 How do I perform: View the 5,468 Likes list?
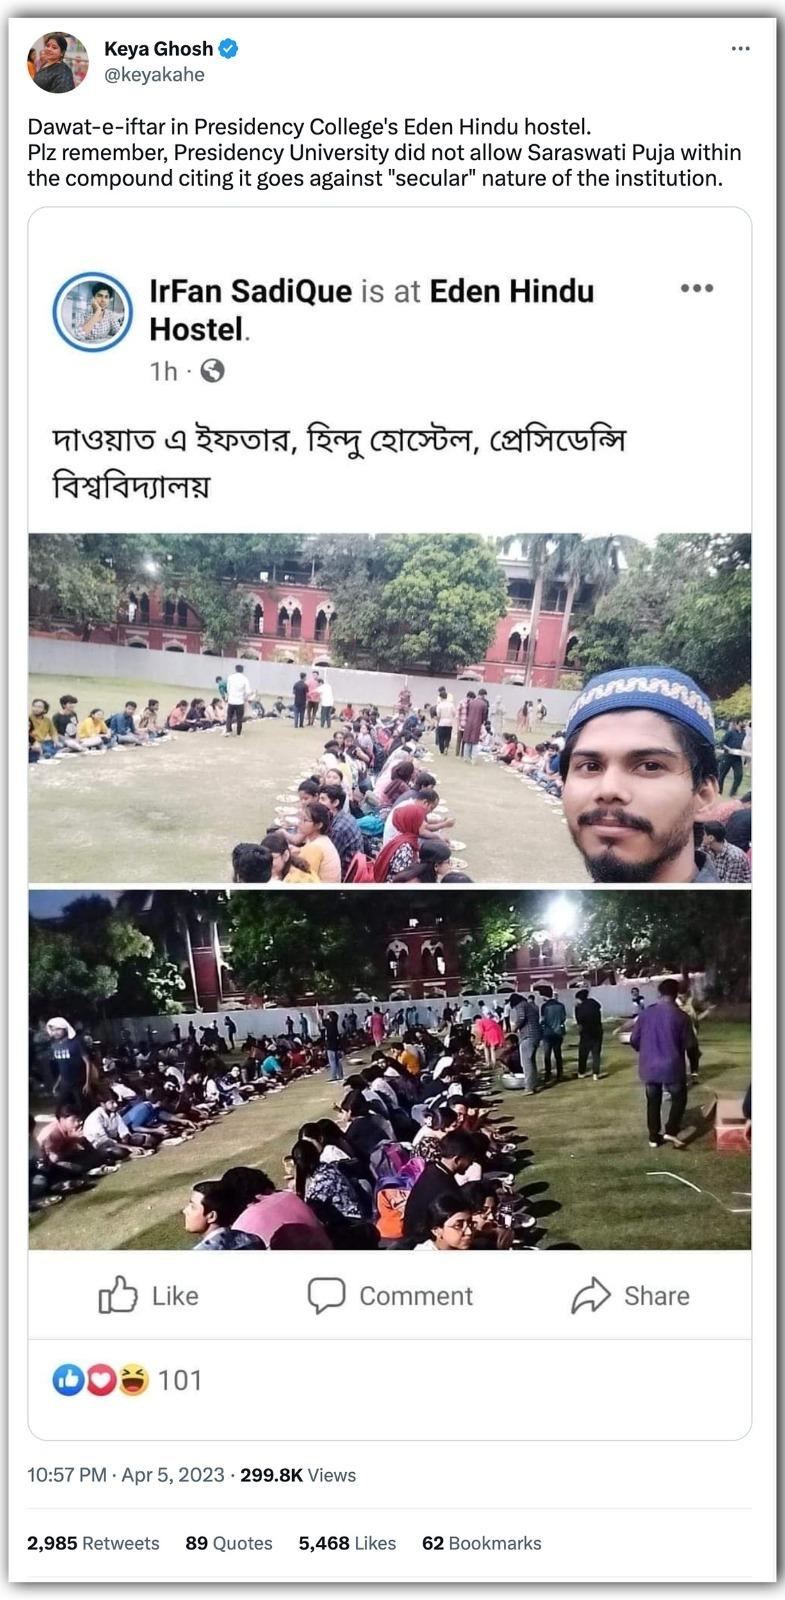coord(347,1543)
